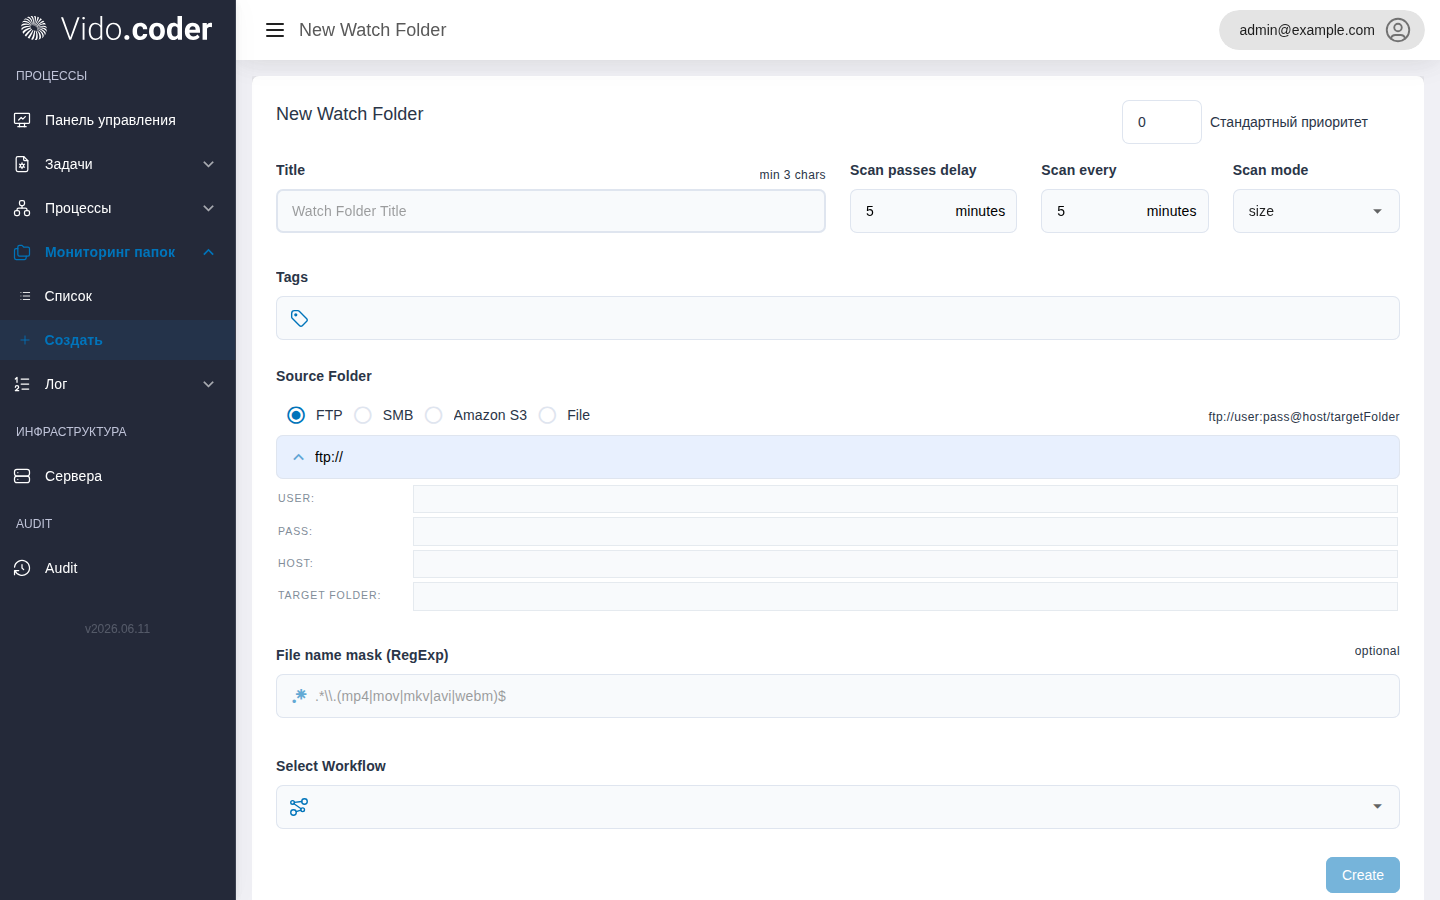Collapse the ftp:// details chevron
Image resolution: width=1440 pixels, height=900 pixels.
(298, 457)
